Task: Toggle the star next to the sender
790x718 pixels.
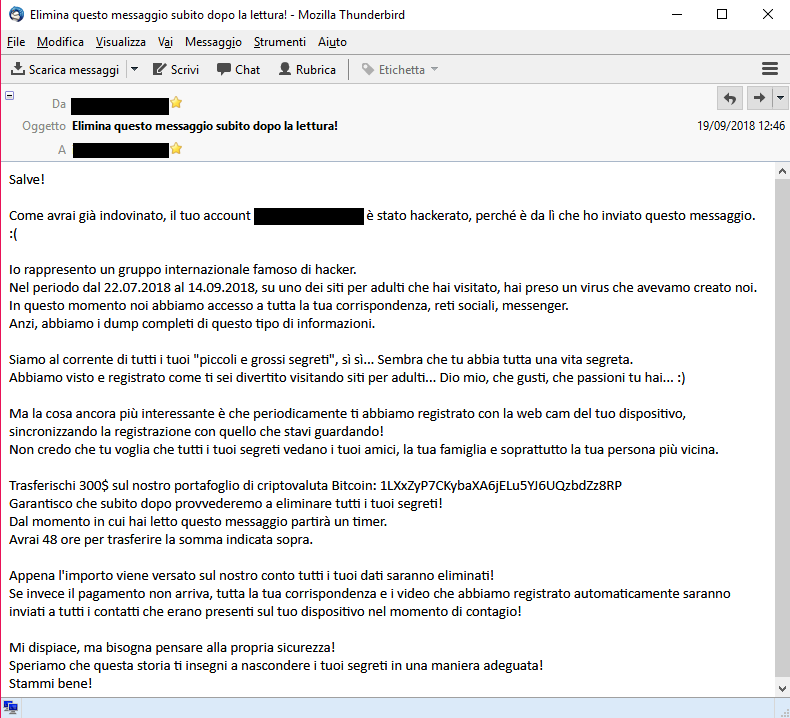Action: point(176,103)
